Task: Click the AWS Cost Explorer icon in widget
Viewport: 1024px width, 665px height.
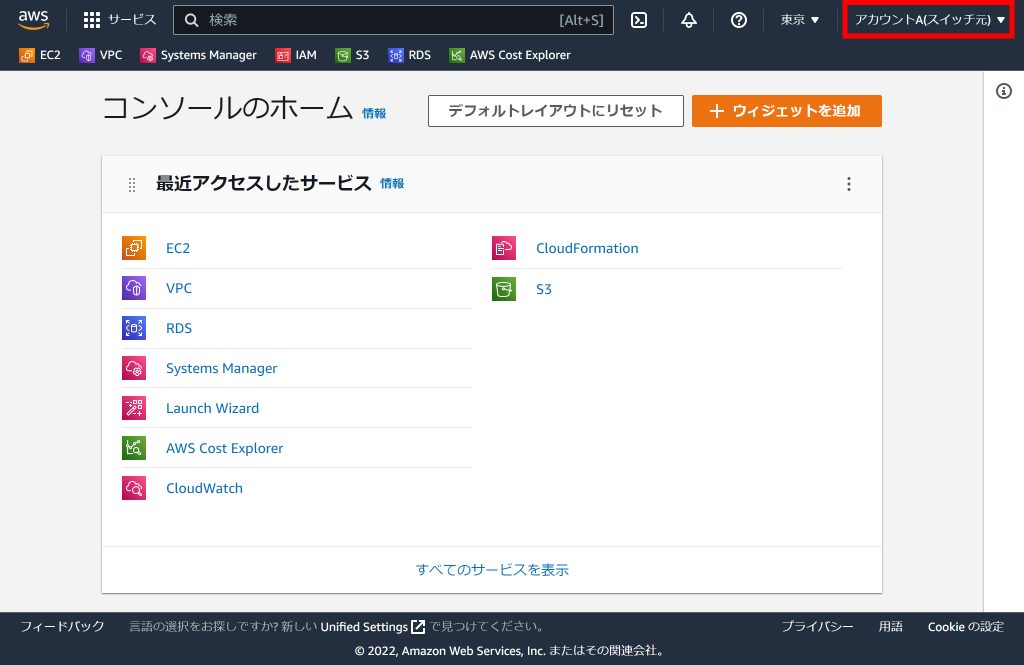Action: pos(134,448)
